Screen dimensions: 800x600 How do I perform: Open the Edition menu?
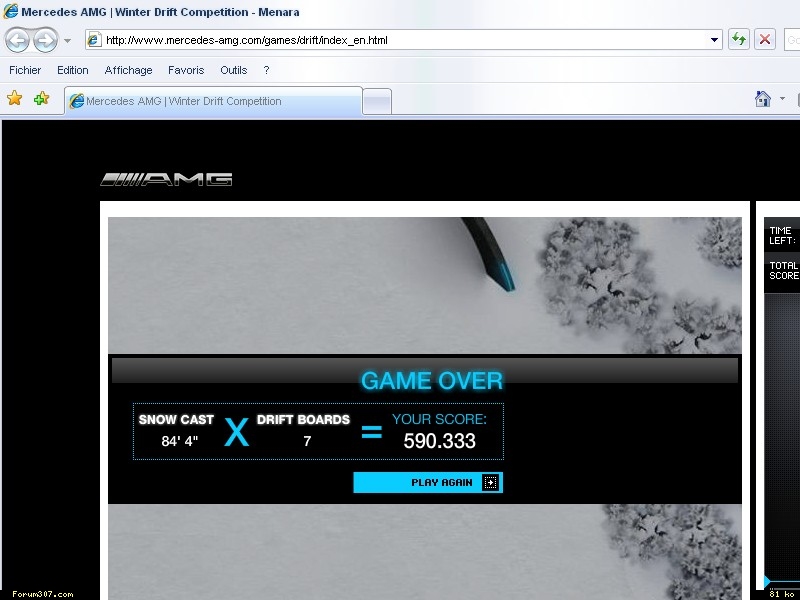click(73, 70)
